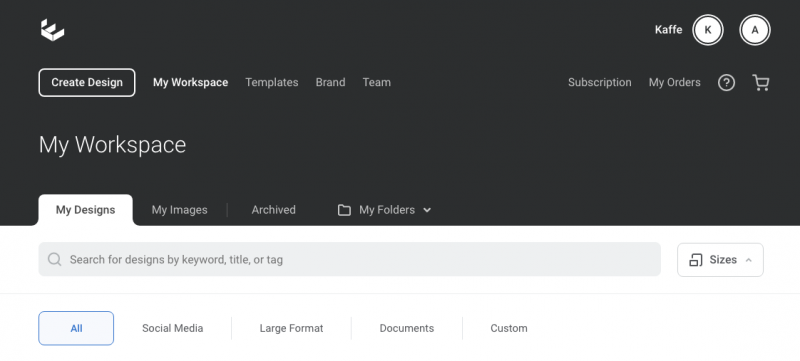Open the Templates menu item
Screen dimensions: 800x361
tap(271, 83)
